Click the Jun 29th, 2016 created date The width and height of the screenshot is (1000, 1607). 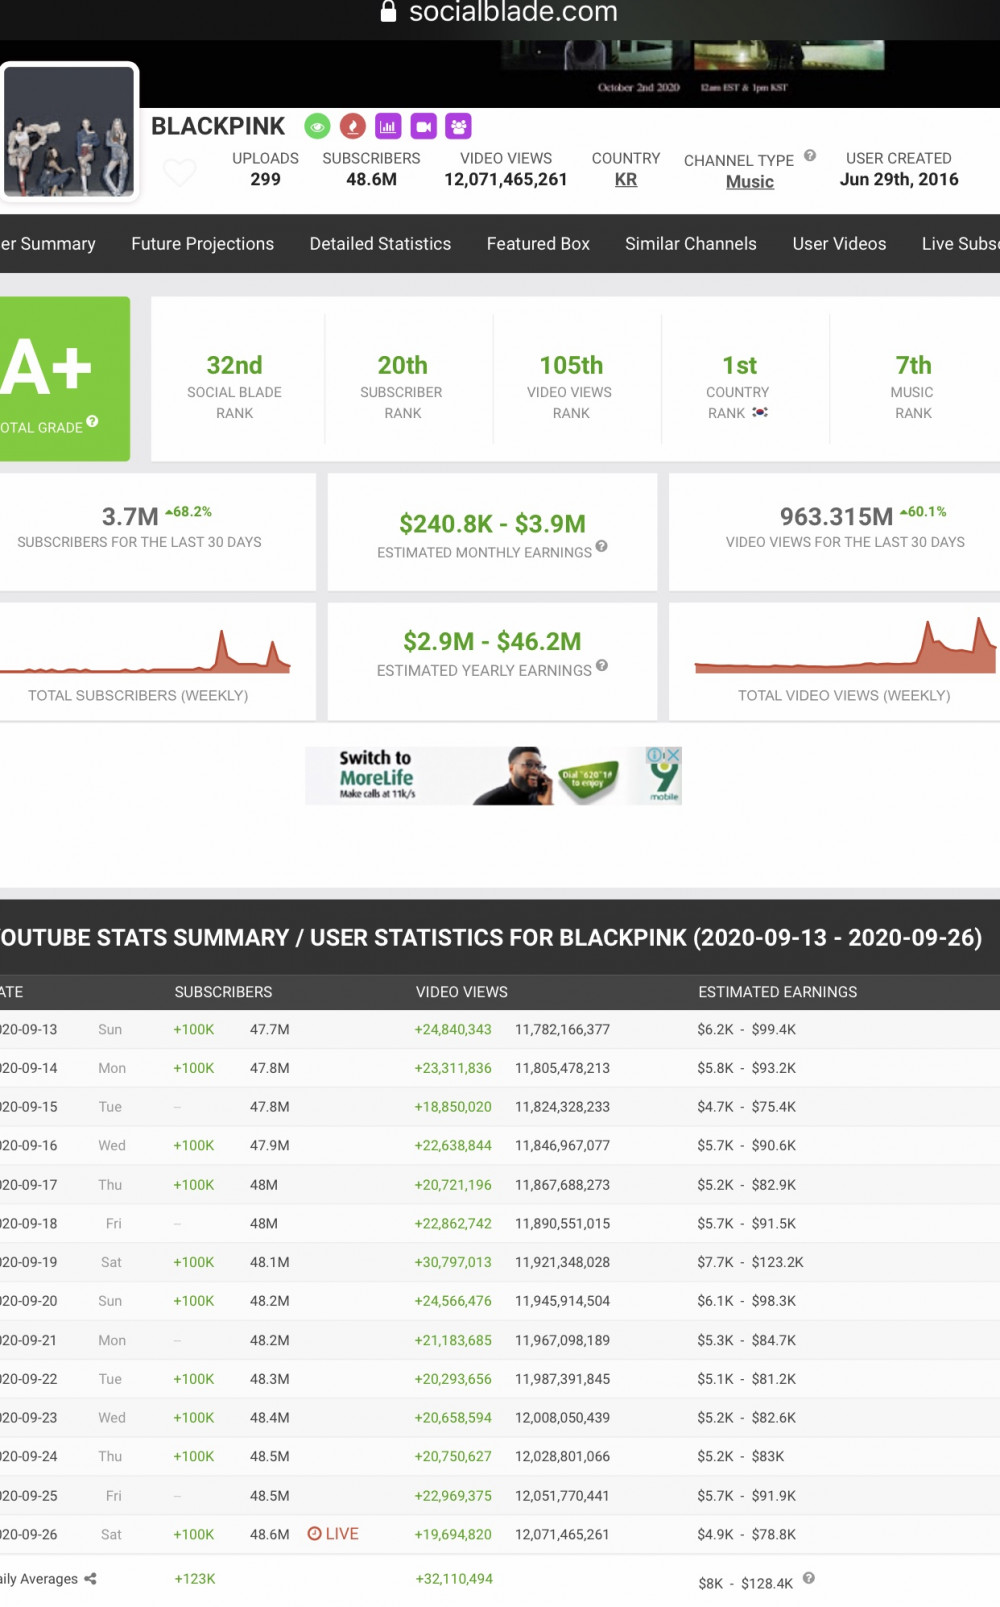point(899,179)
